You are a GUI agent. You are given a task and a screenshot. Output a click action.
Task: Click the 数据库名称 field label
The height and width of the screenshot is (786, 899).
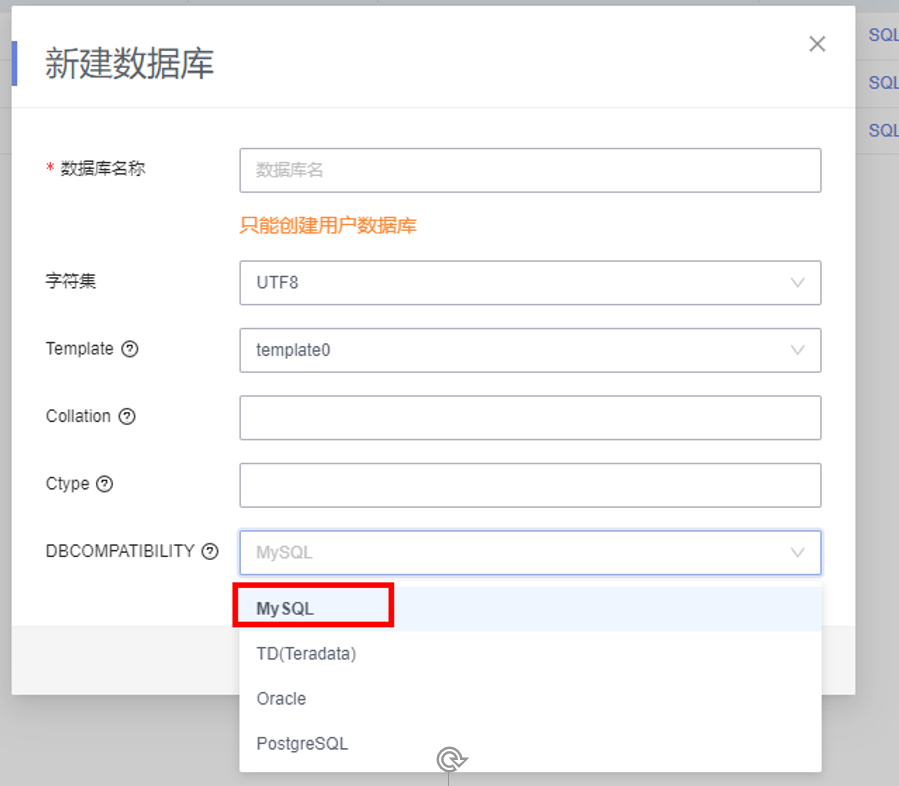click(103, 169)
